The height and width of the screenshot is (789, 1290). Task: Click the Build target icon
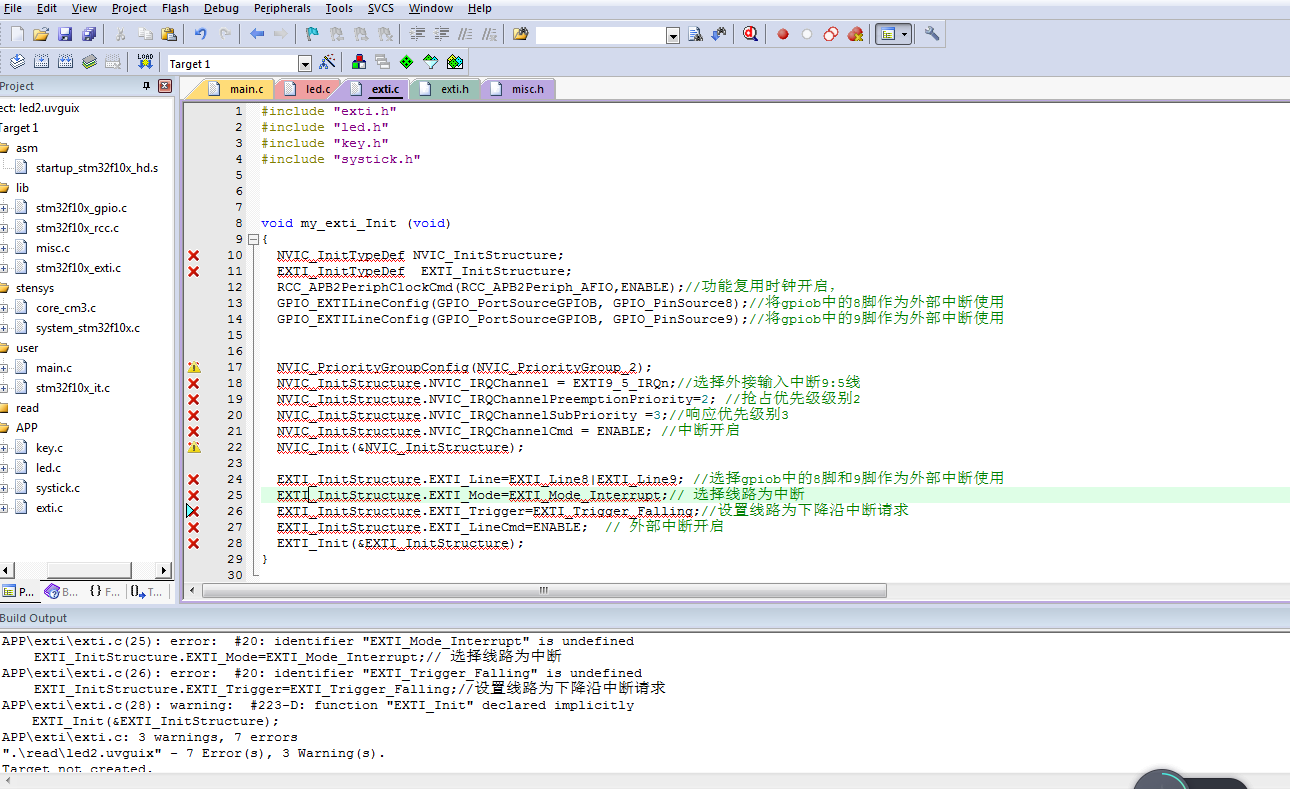(42, 62)
